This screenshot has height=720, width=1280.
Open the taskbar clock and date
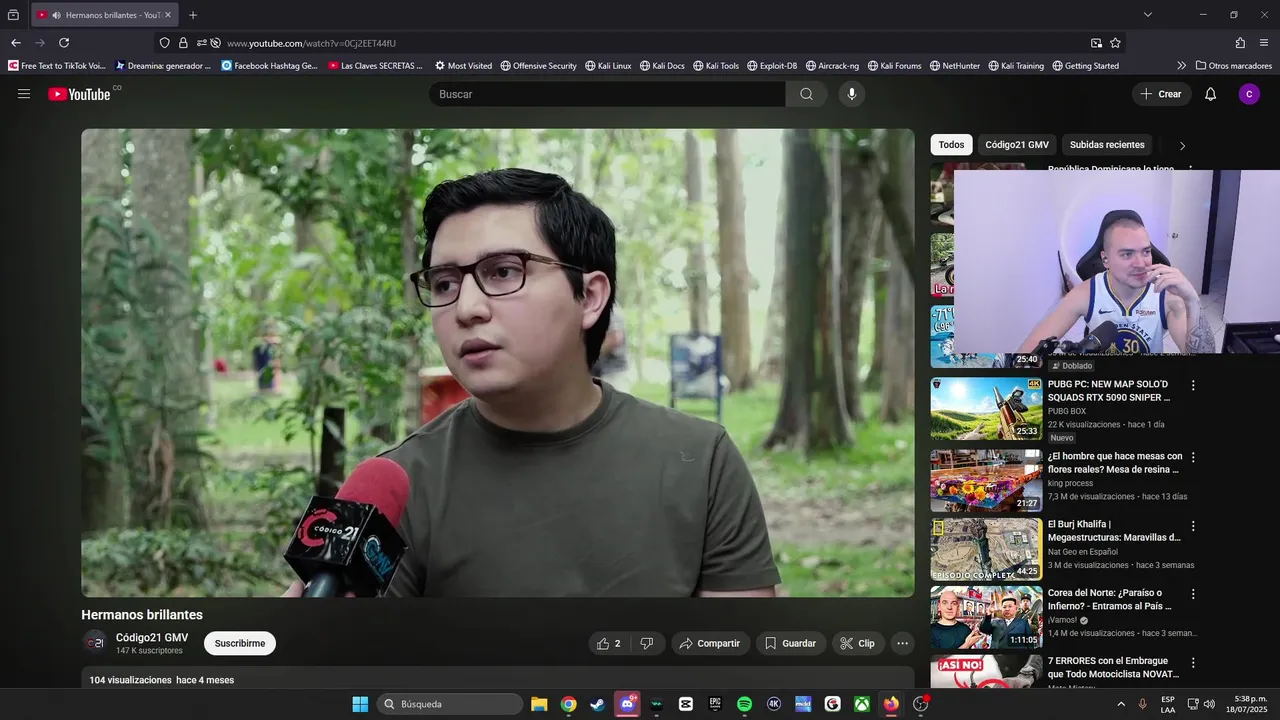pyautogui.click(x=1247, y=704)
